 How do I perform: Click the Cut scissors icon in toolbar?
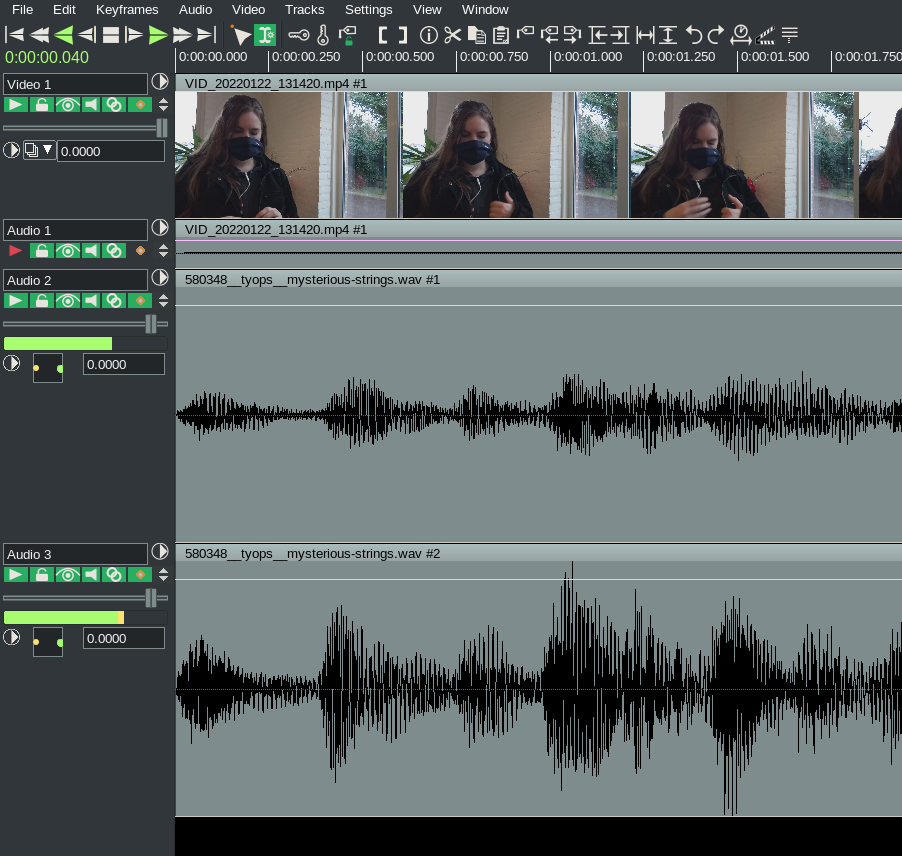[453, 35]
